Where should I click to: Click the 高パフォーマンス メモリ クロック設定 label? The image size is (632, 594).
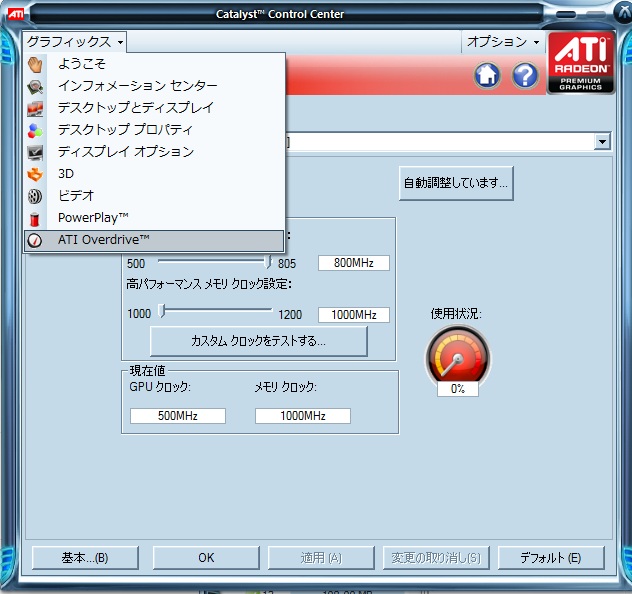click(x=209, y=284)
